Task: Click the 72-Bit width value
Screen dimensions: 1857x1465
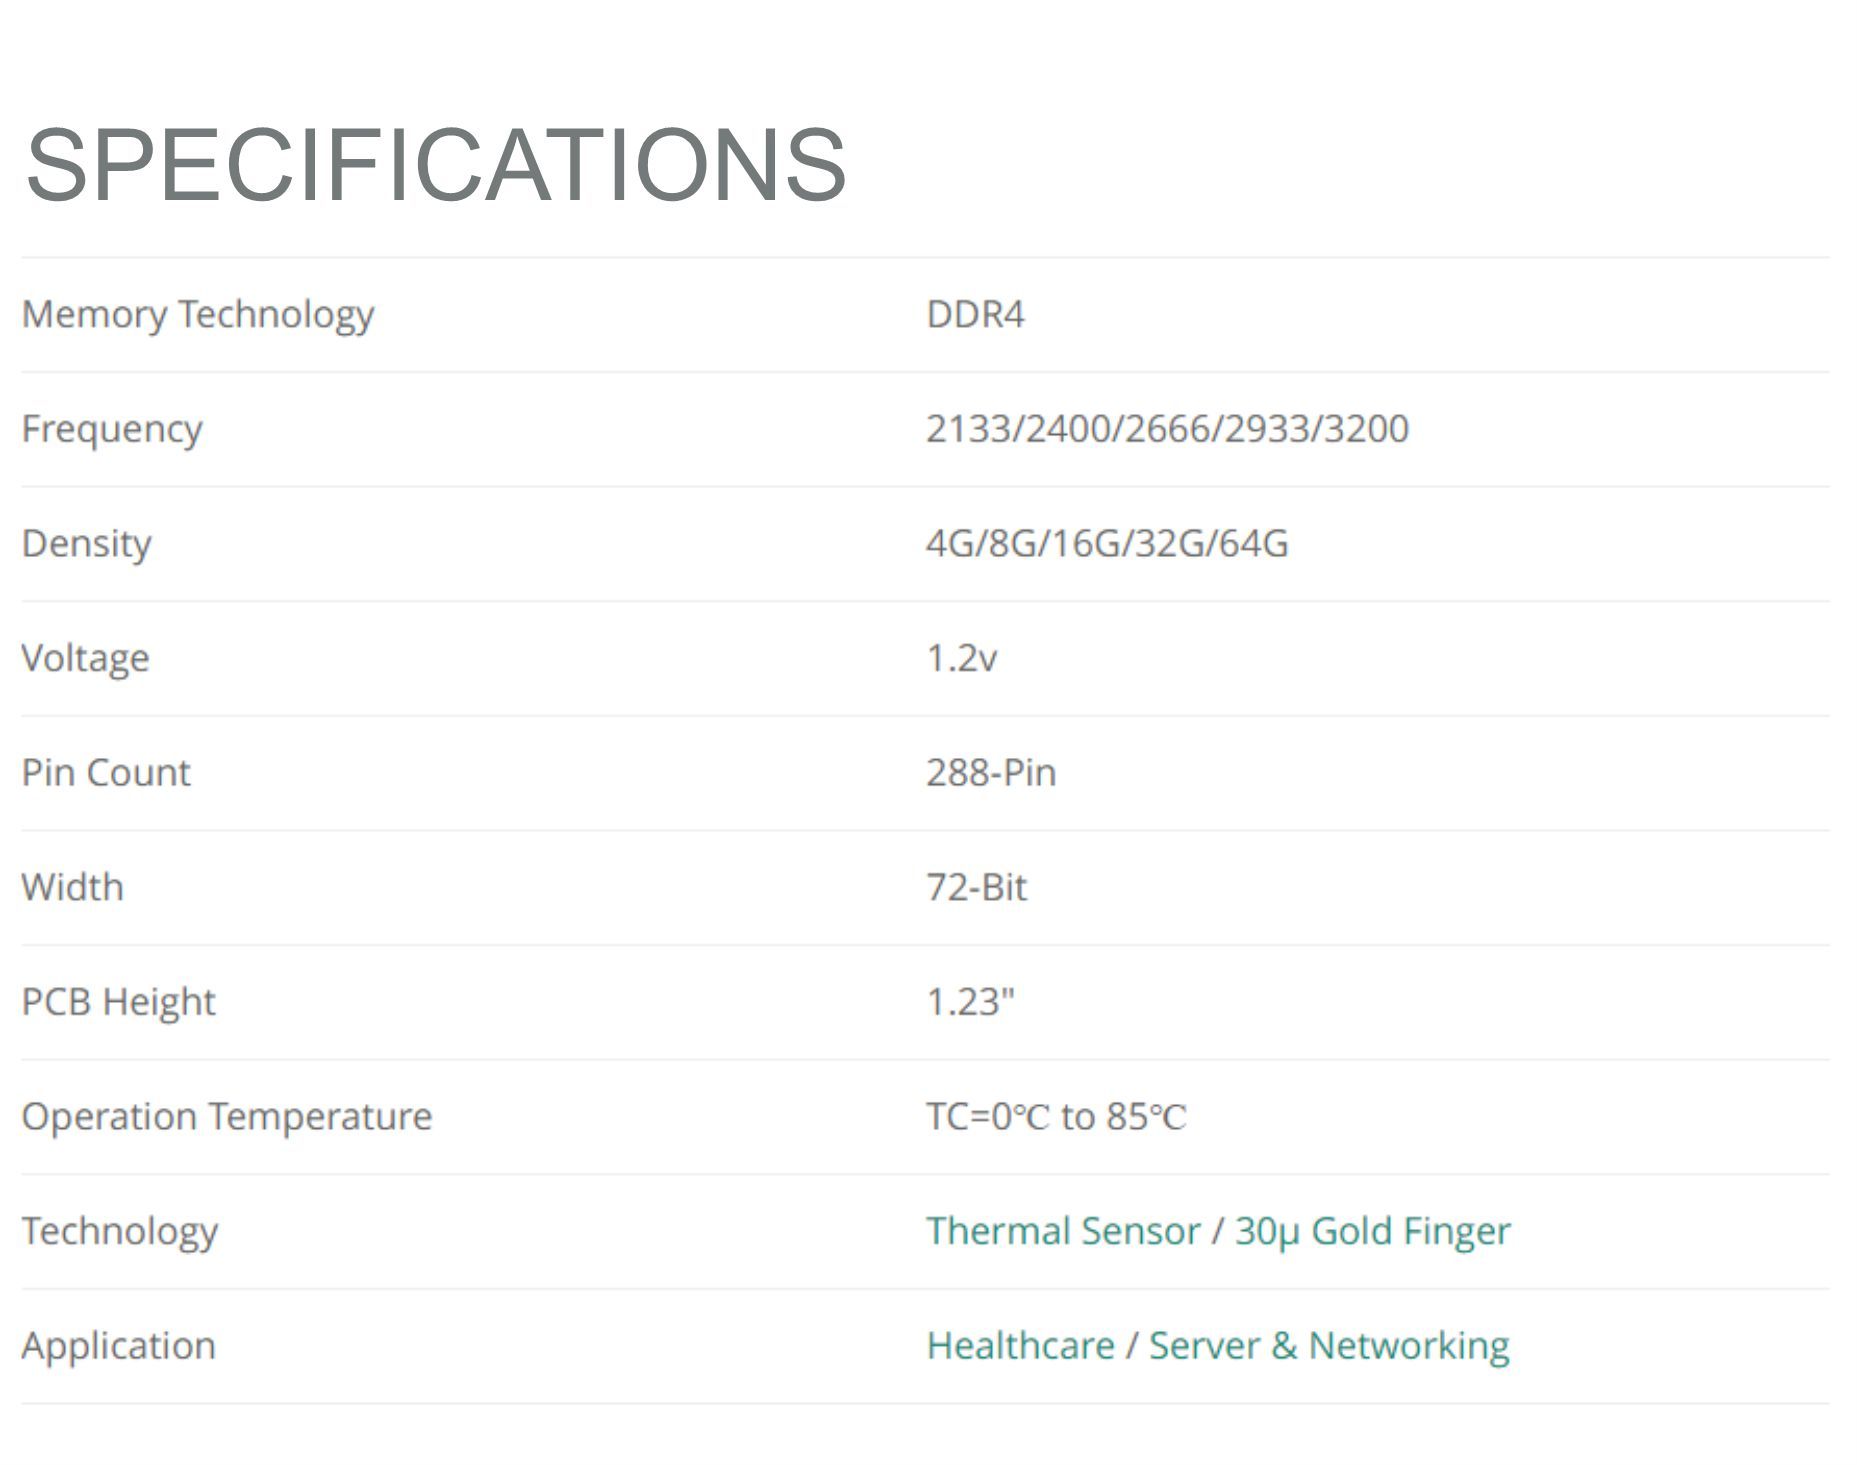Action: tap(976, 887)
